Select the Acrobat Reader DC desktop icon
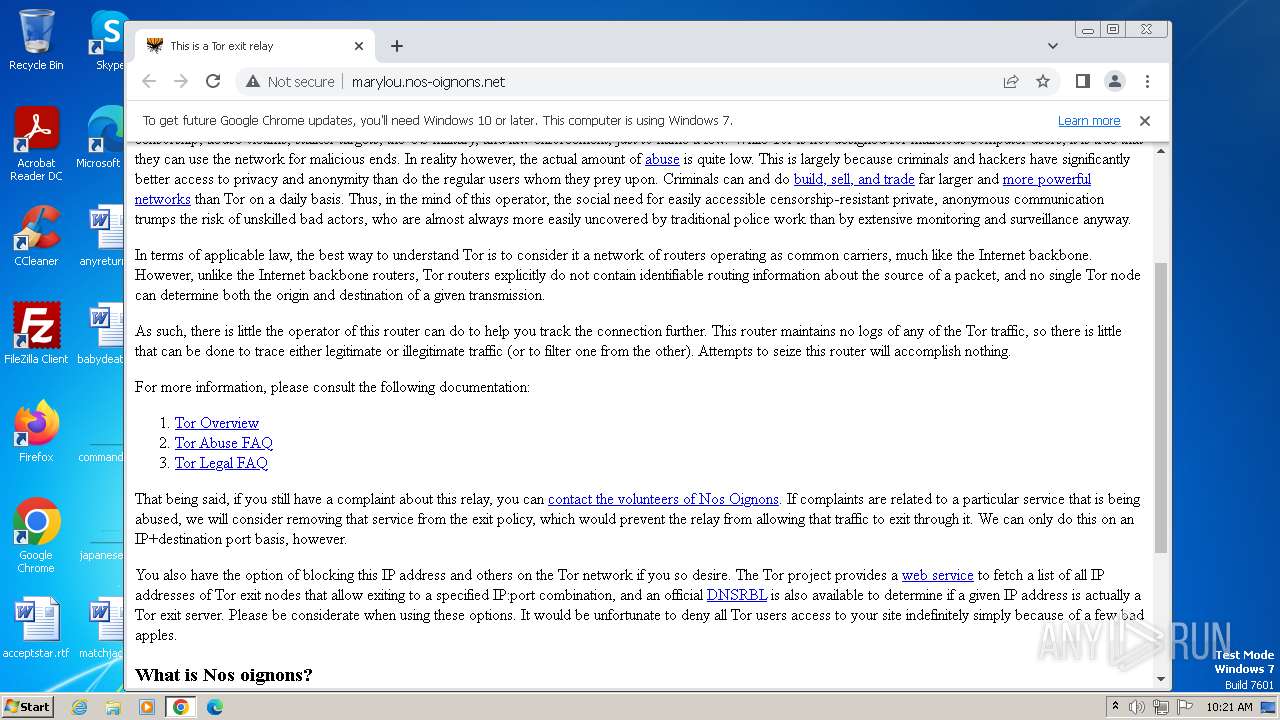The width and height of the screenshot is (1280, 720). tap(36, 145)
